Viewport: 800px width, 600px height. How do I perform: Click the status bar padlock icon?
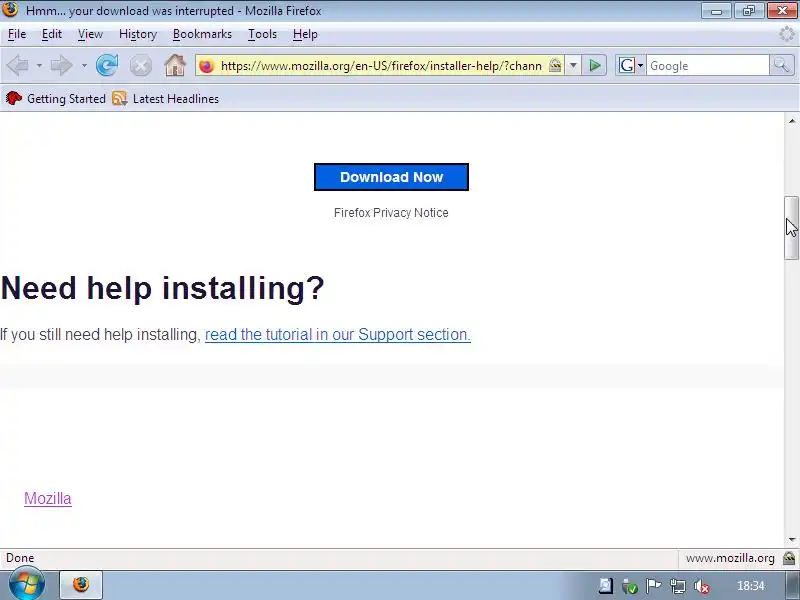[789, 558]
